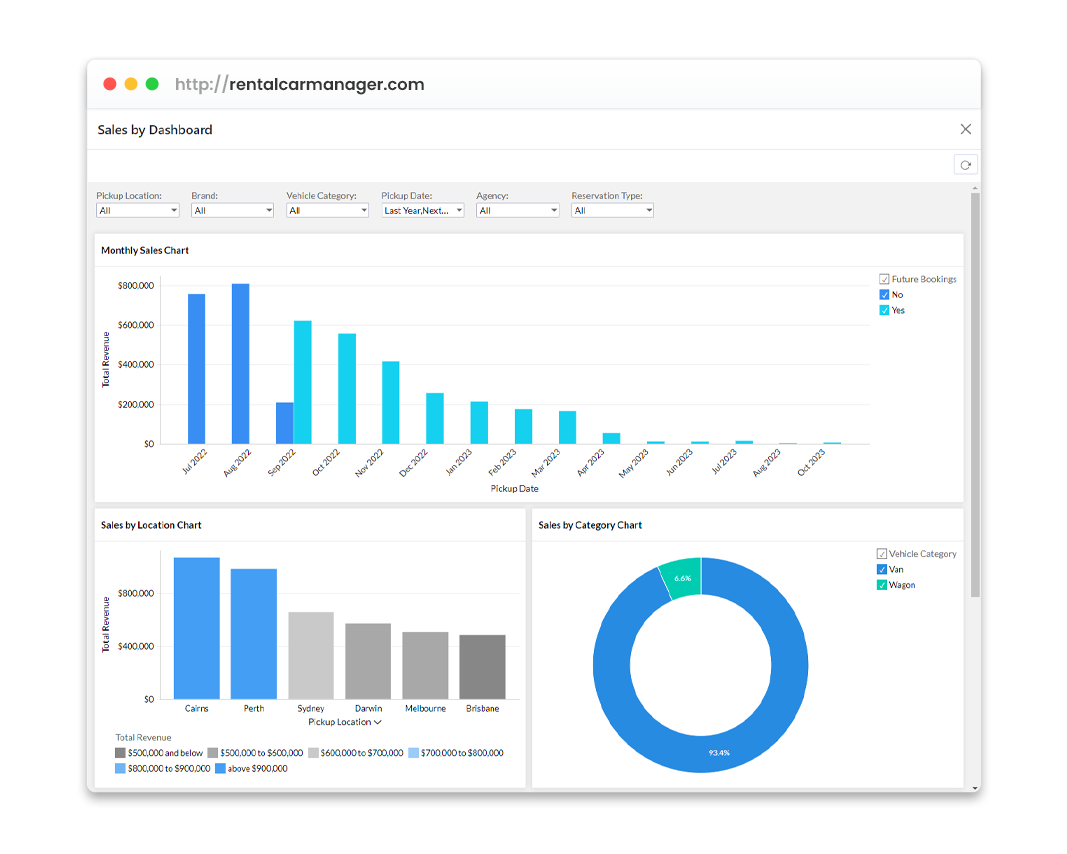This screenshot has height=854, width=1067.
Task: Open the Reservation Type filter dropdown
Action: coord(612,210)
